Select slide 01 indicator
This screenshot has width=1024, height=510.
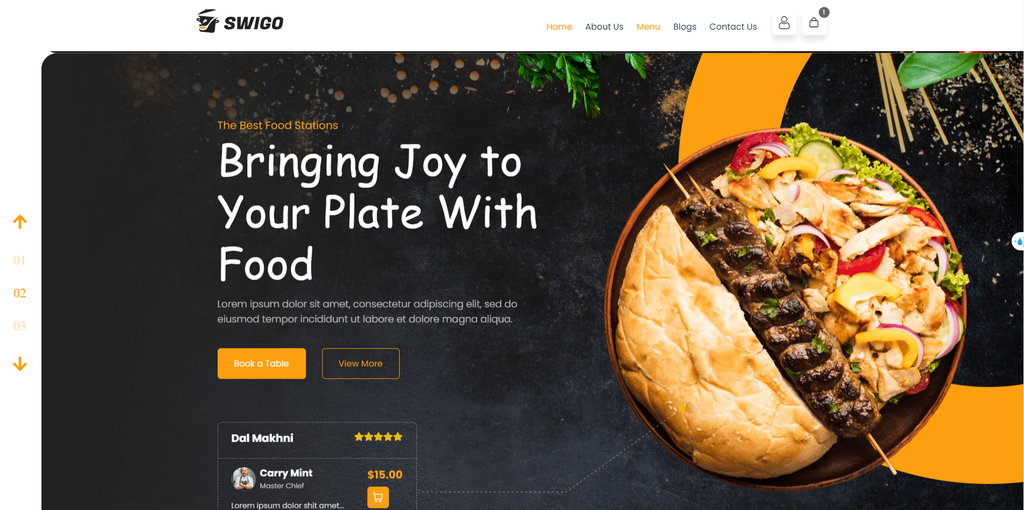(x=20, y=261)
